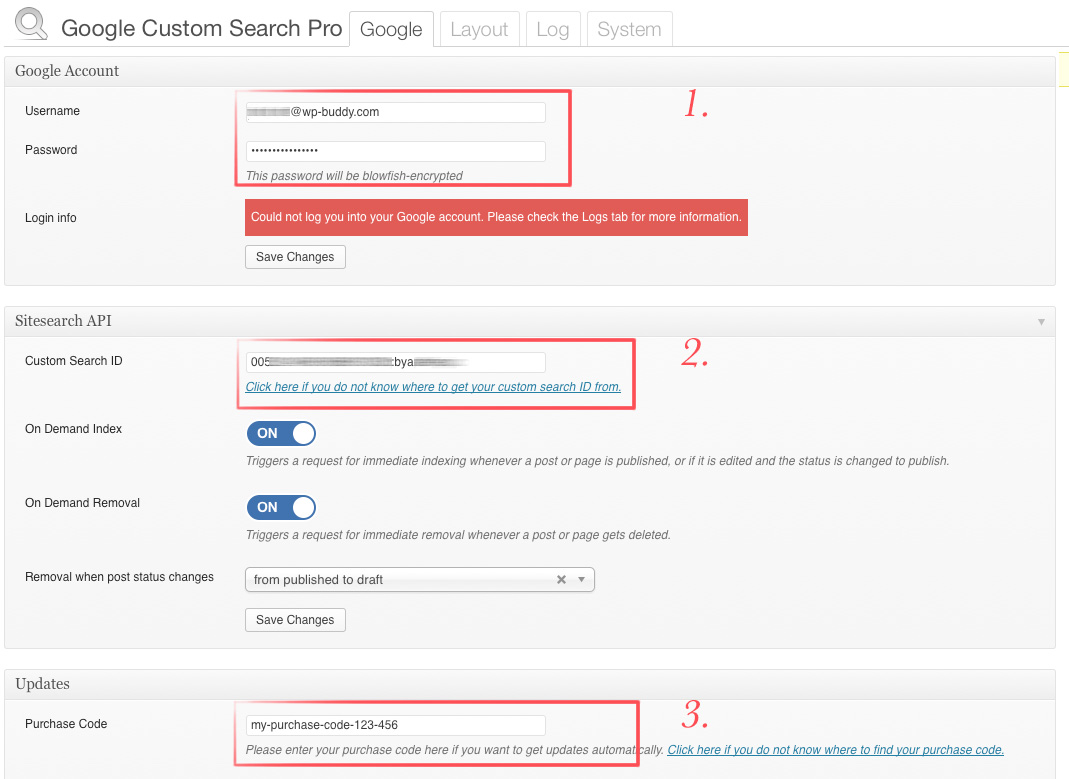Open the Removal when post status changes dropdown
The image size is (1069, 779).
coord(581,580)
